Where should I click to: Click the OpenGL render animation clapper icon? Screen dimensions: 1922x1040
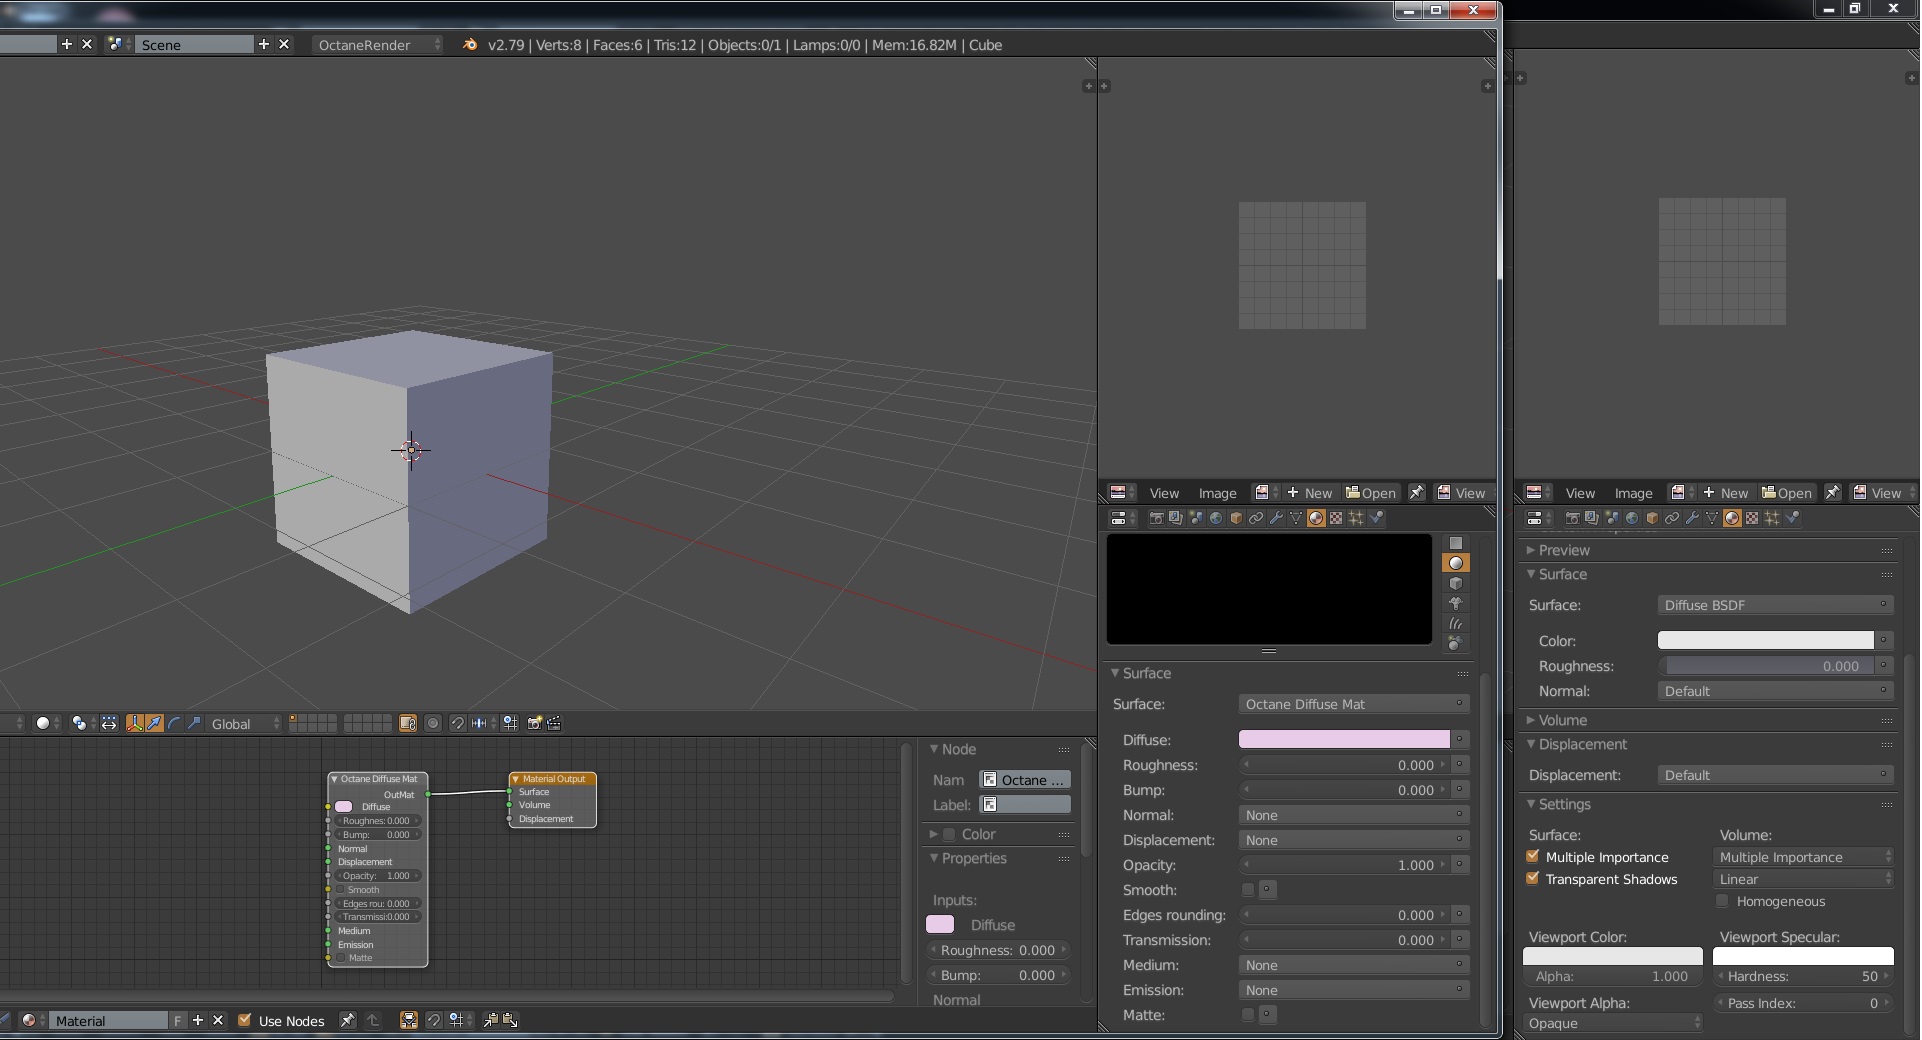(x=554, y=723)
